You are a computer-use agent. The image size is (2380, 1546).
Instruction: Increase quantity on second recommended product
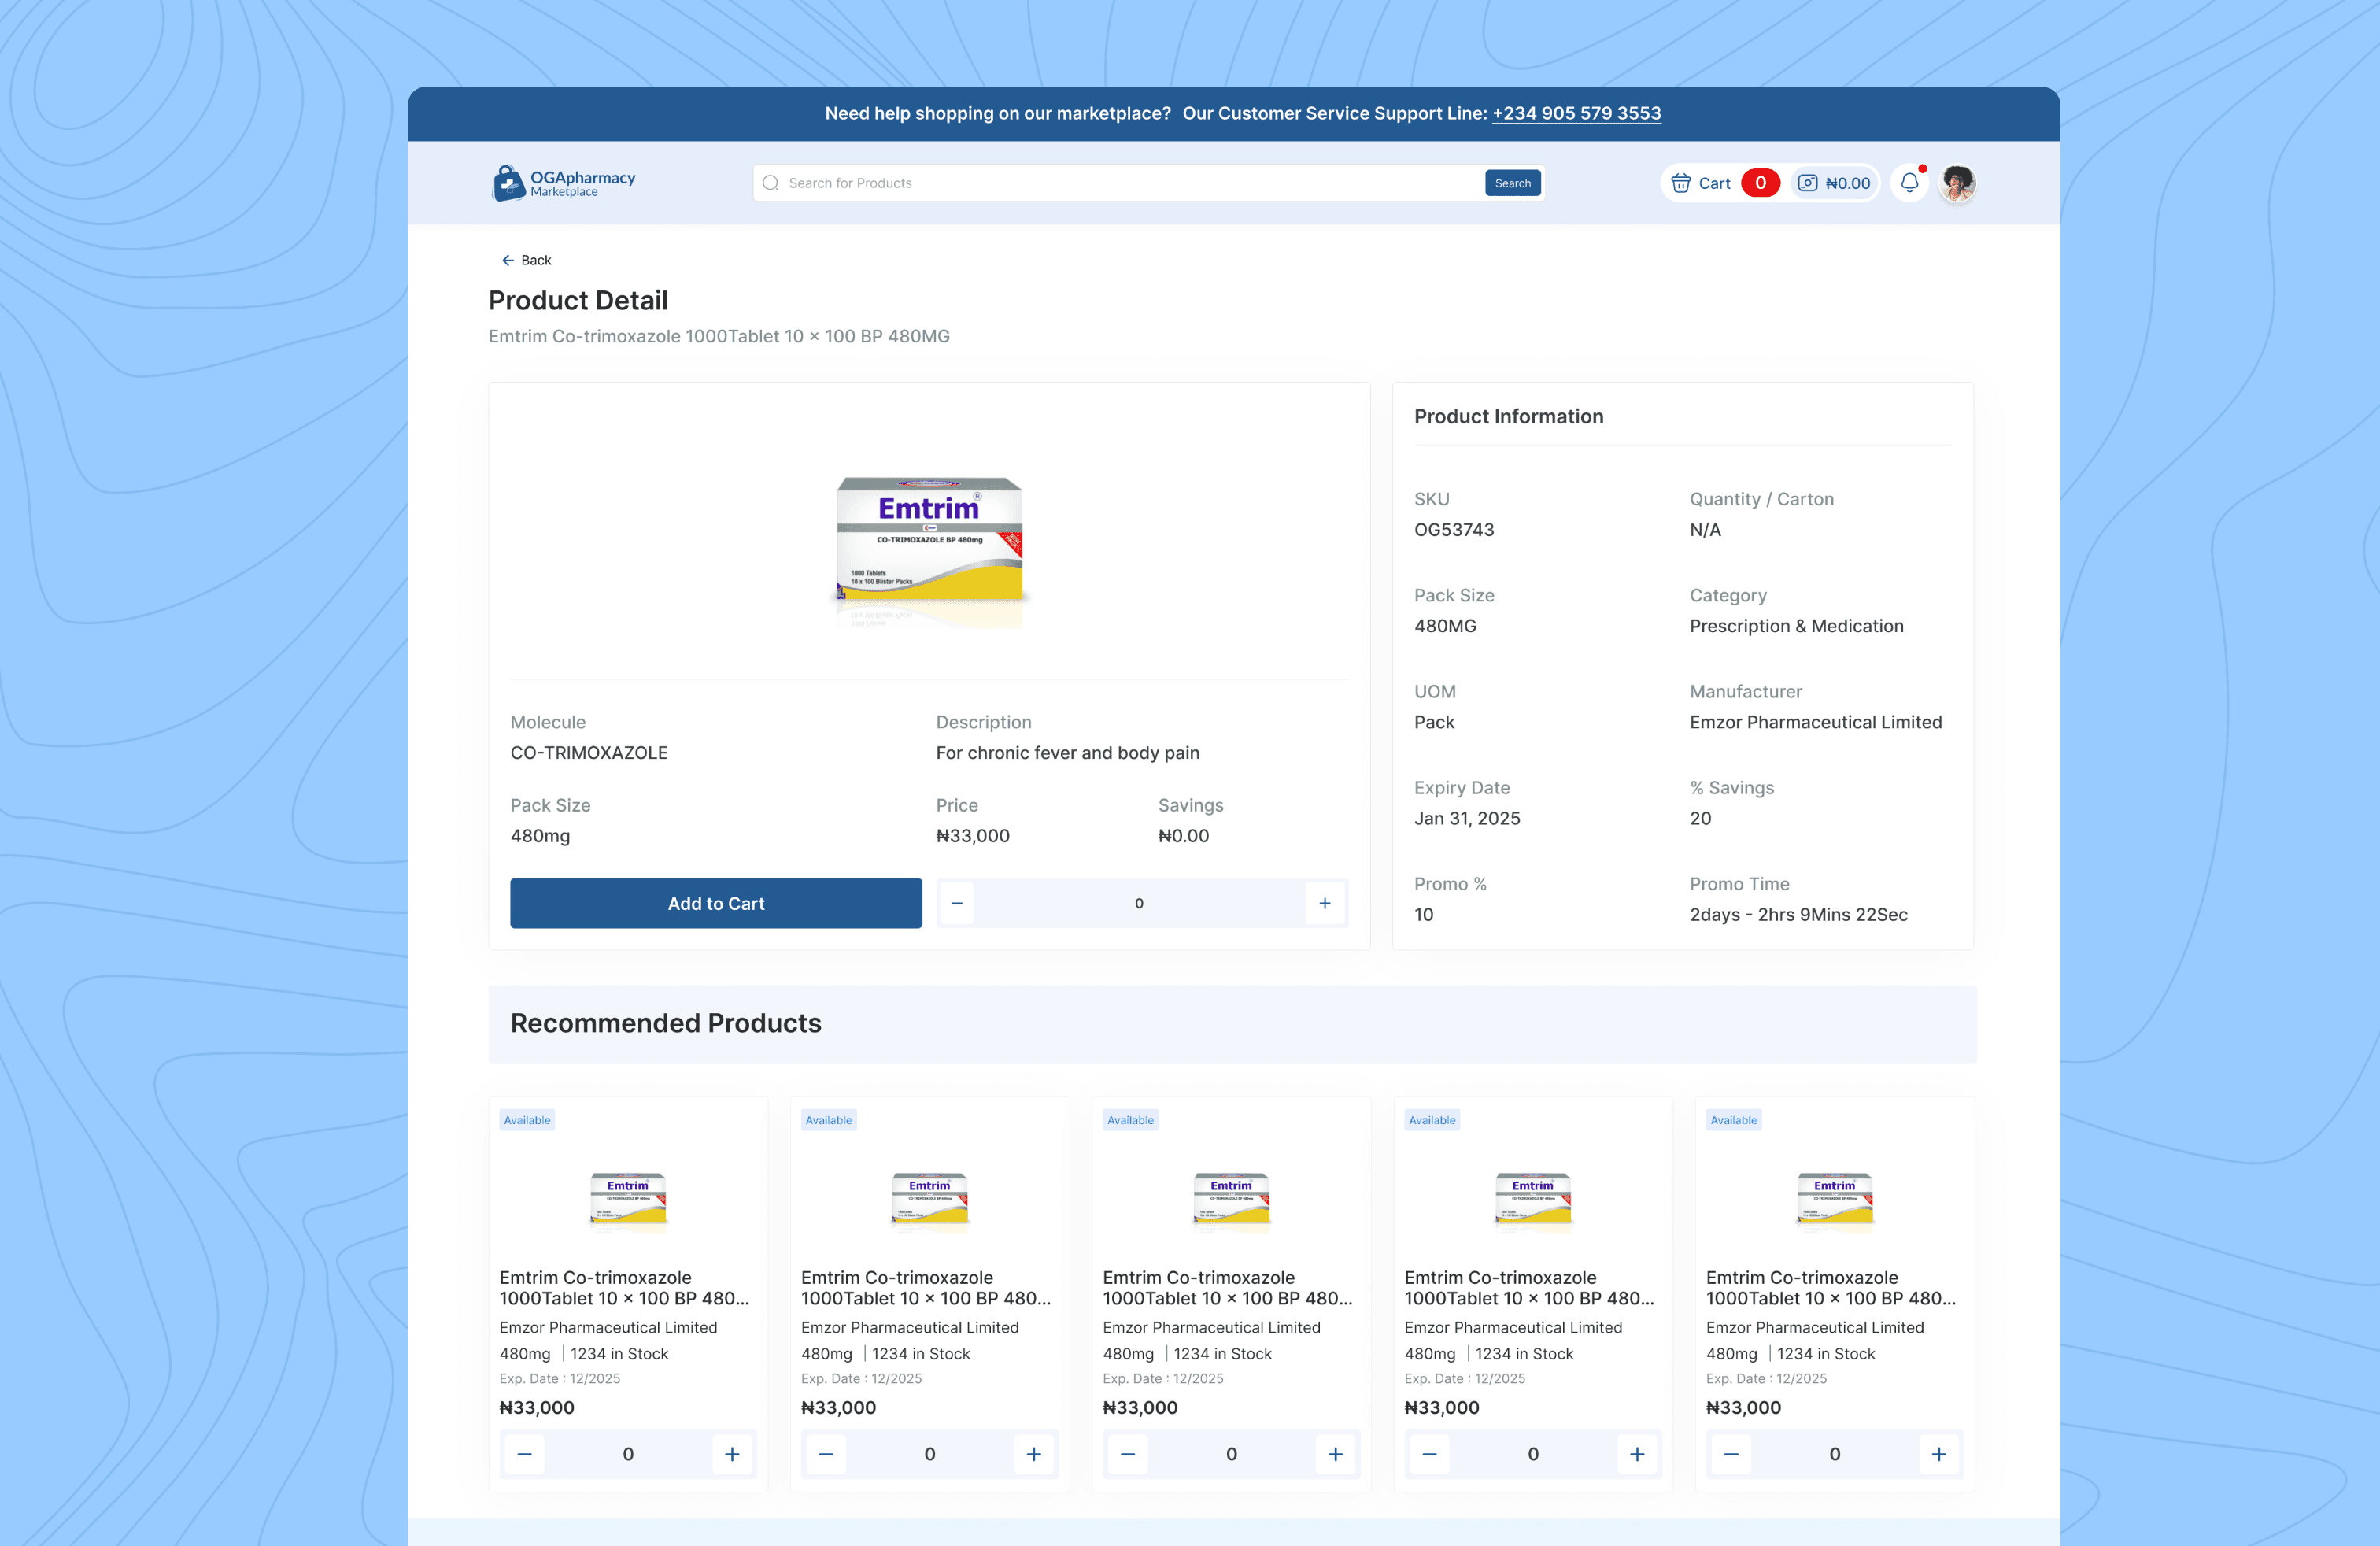pyautogui.click(x=1034, y=1454)
